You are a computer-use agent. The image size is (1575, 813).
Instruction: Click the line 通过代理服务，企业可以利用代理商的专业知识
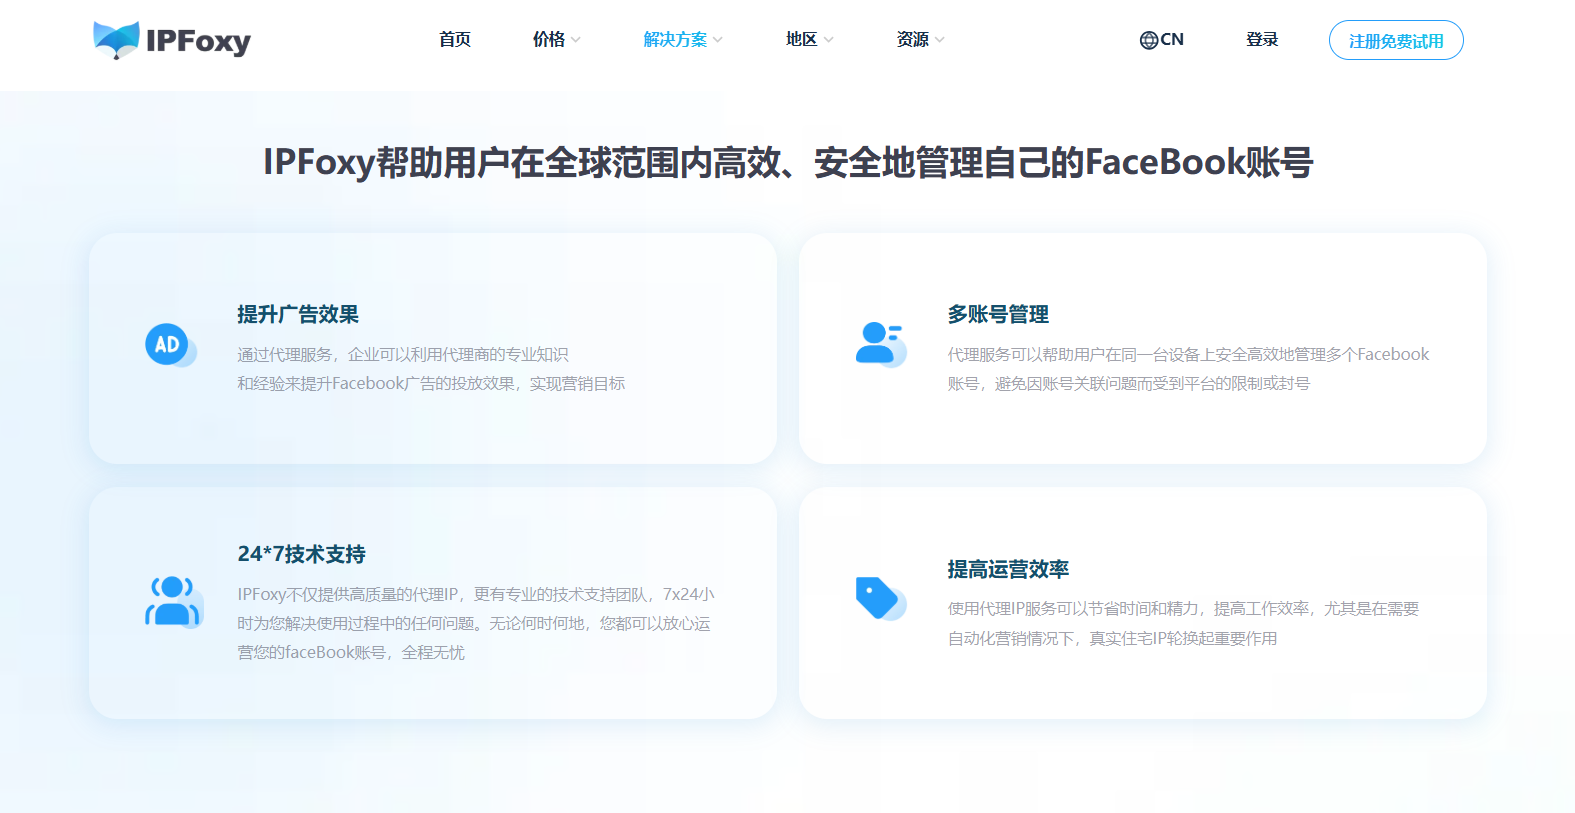[403, 355]
